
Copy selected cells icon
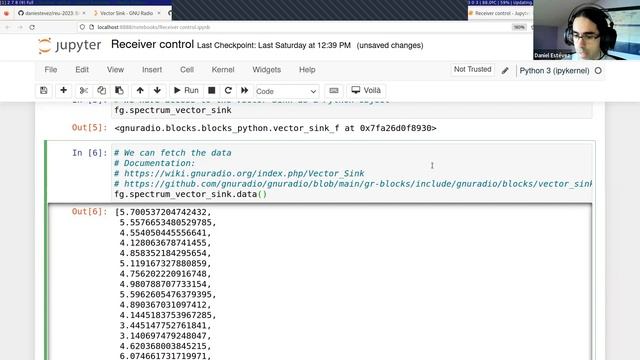point(101,91)
